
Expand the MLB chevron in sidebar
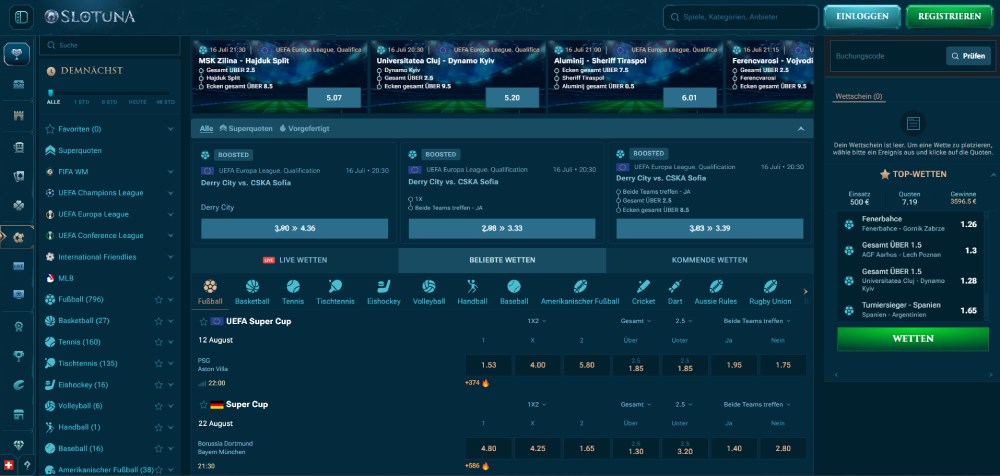coord(170,278)
